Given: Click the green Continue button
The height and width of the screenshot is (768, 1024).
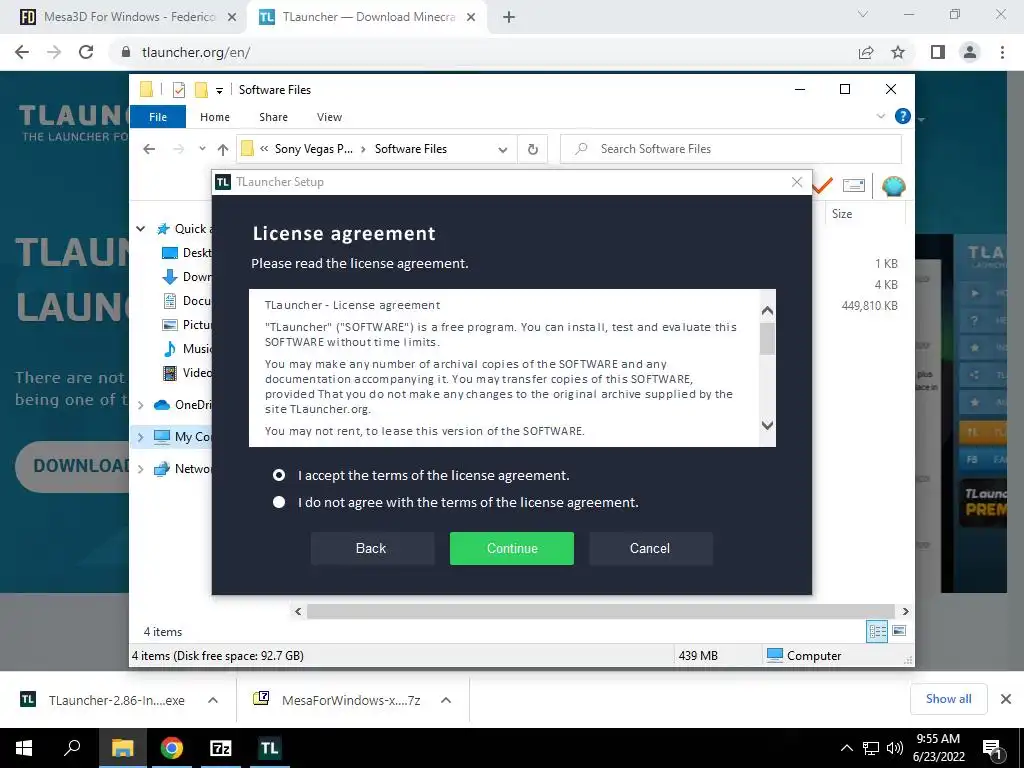Looking at the screenshot, I should point(511,549).
